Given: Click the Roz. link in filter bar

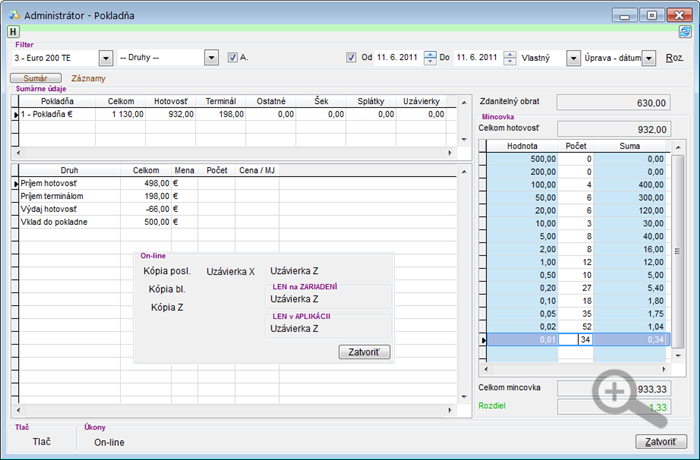Looking at the screenshot, I should point(674,58).
